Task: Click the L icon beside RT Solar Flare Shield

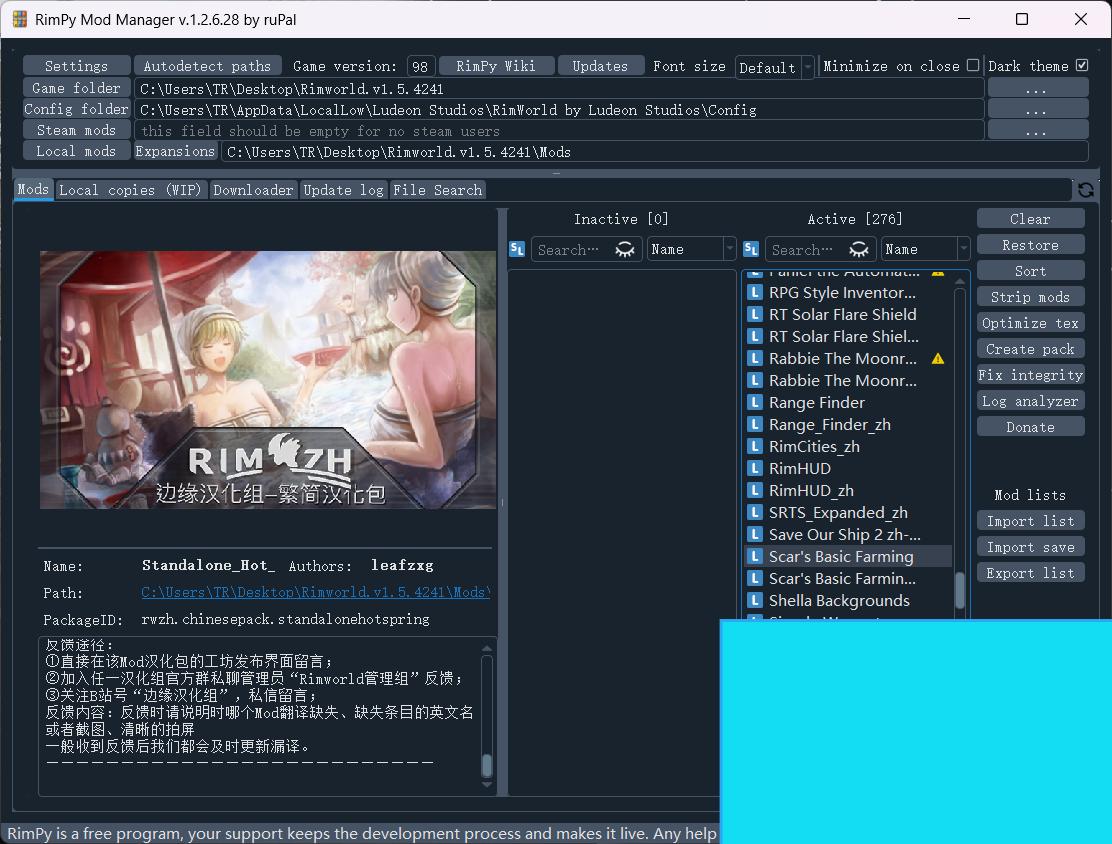Action: click(755, 315)
